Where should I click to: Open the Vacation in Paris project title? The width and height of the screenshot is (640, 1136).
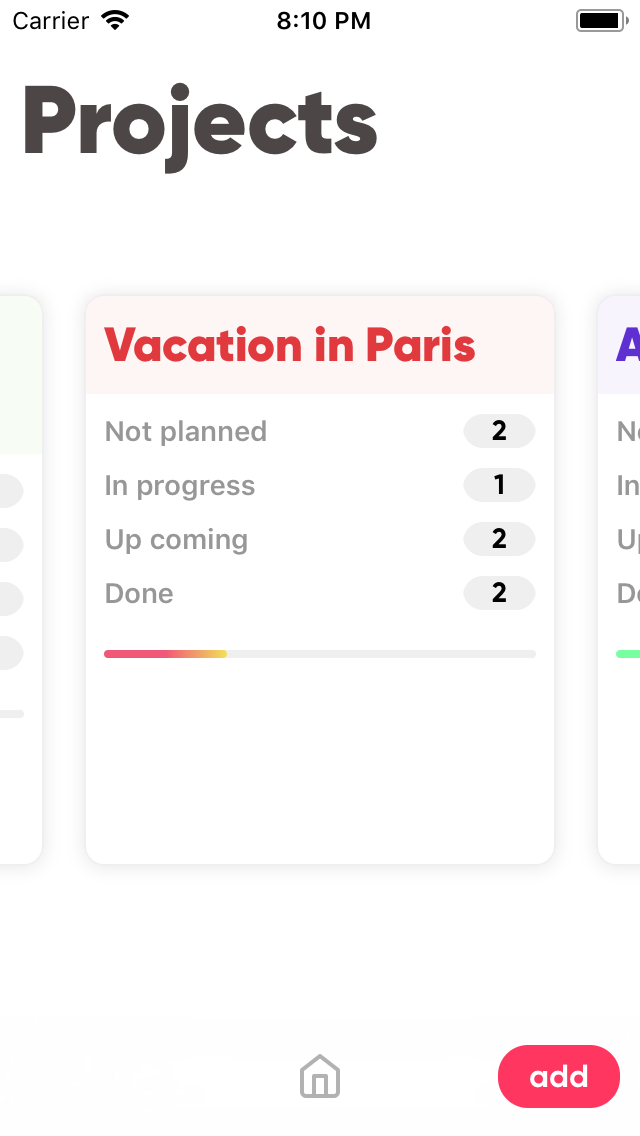pos(290,345)
